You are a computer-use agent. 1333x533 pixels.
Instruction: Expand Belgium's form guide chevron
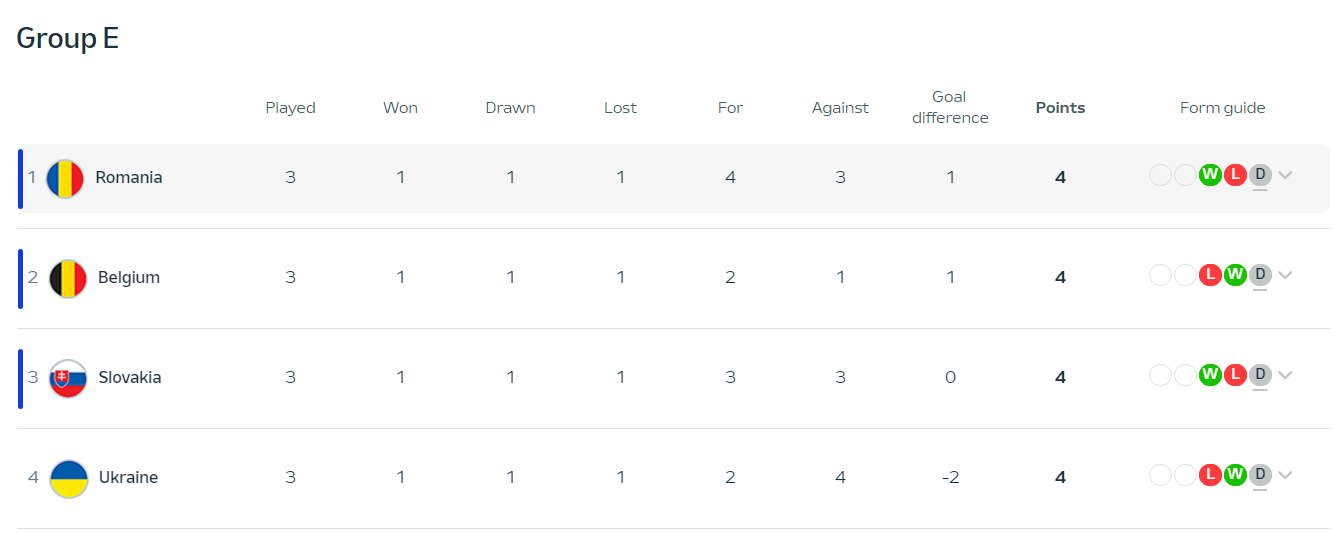tap(1286, 275)
